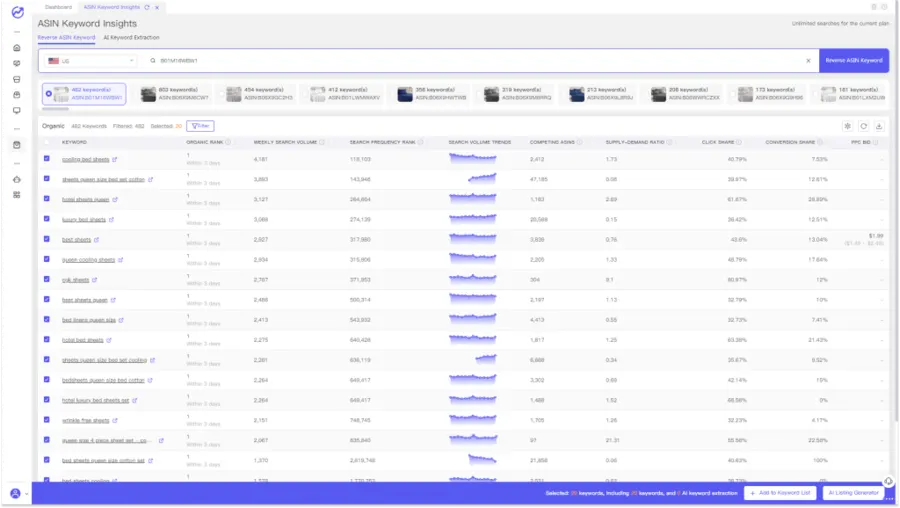The image size is (900, 508).
Task: Click the AI Listing Generator button
Action: point(854,493)
